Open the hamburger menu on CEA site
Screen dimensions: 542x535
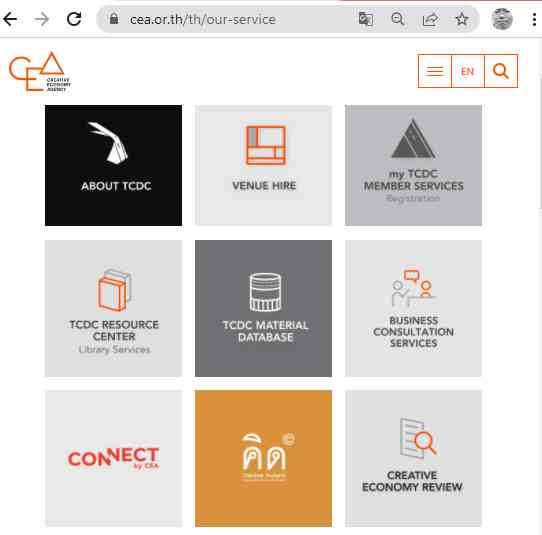click(x=434, y=71)
